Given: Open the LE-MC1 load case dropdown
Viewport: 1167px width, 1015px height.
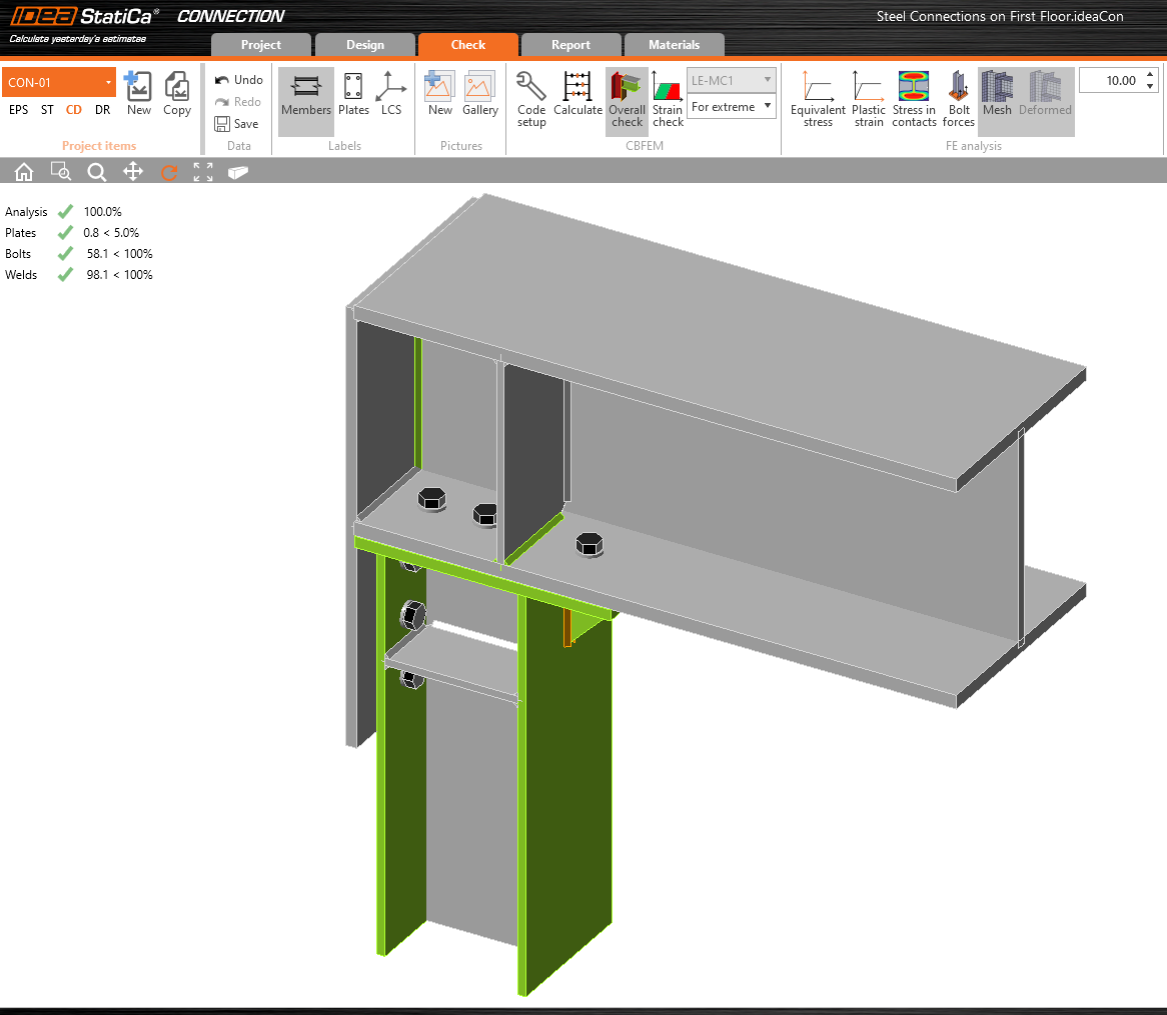Looking at the screenshot, I should click(731, 80).
